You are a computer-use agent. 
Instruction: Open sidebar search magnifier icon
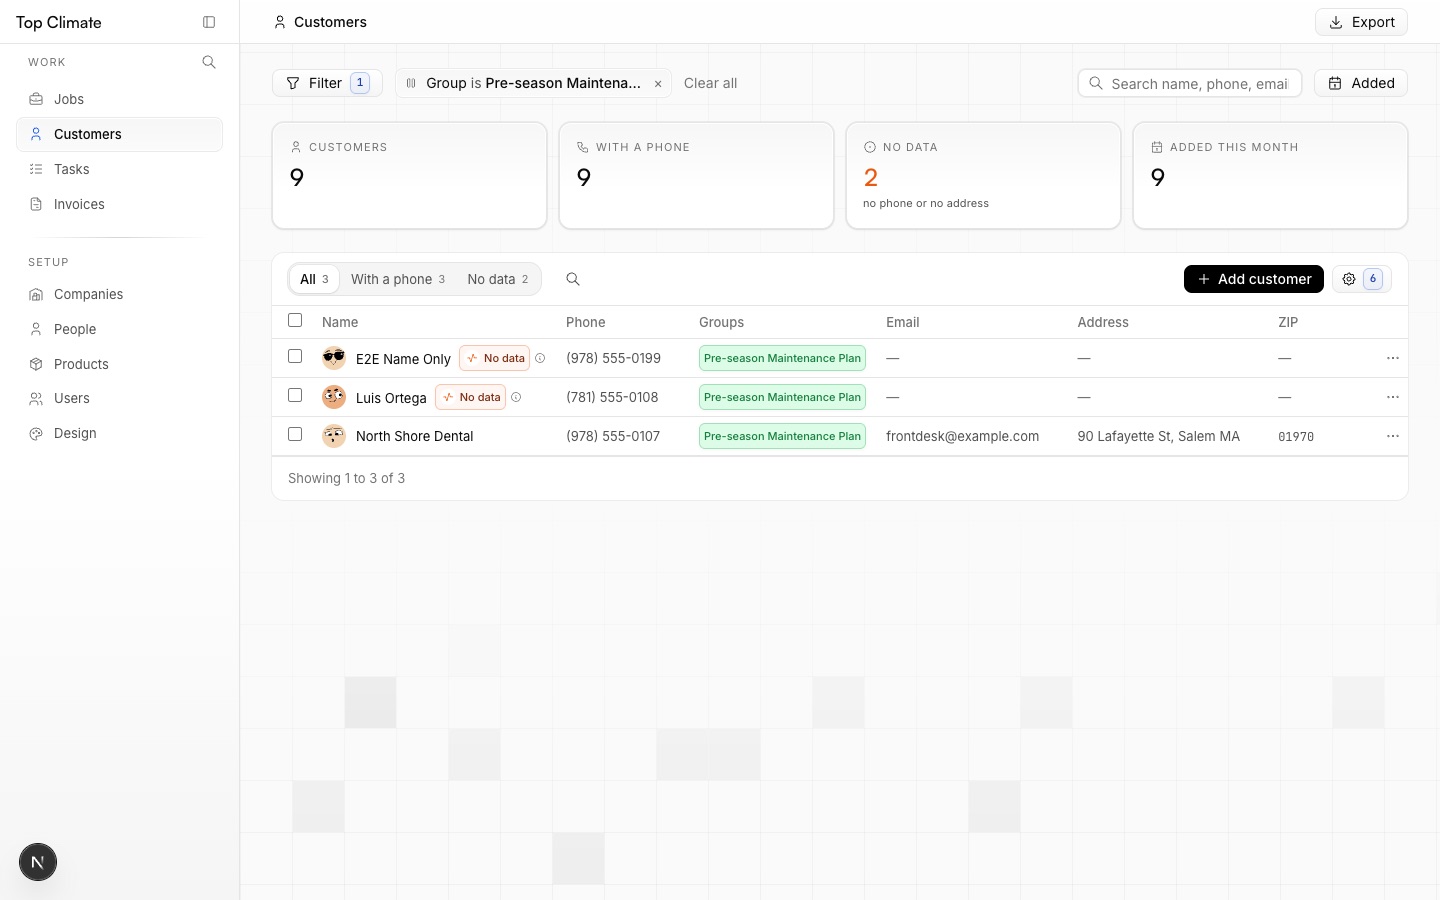tap(209, 62)
